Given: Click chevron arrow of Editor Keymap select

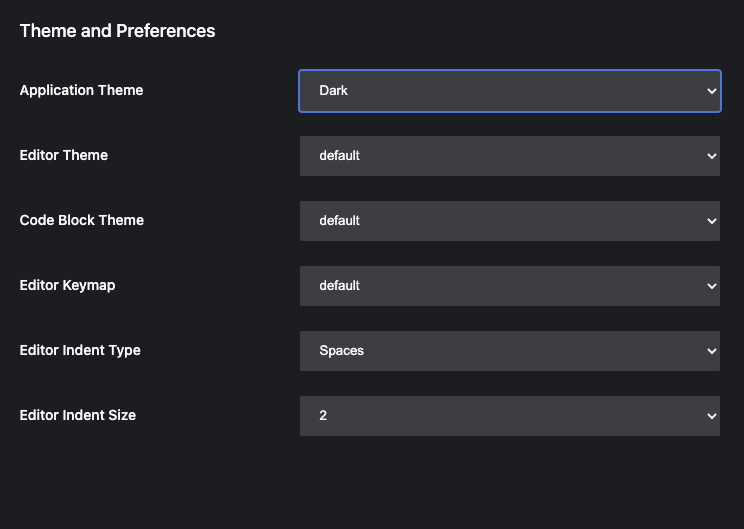Looking at the screenshot, I should point(711,286).
